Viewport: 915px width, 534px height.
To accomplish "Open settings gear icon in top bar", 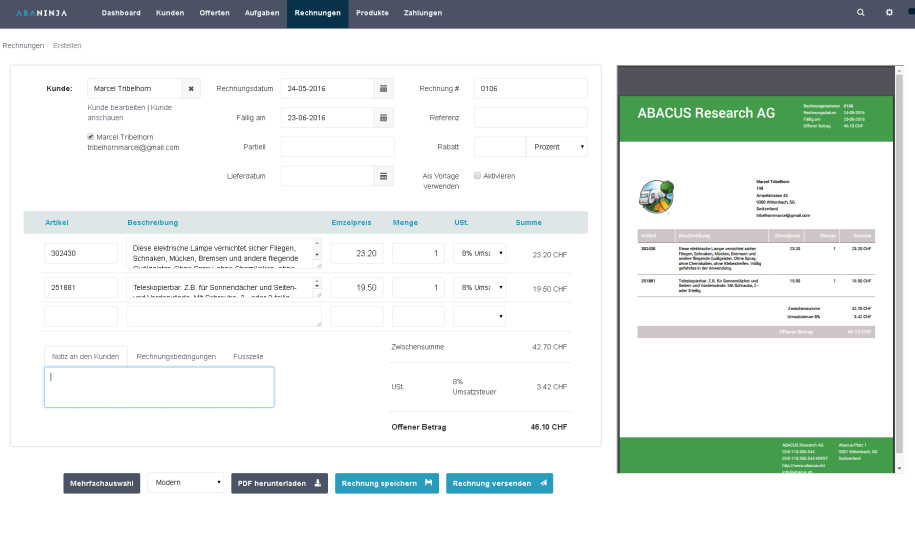I will [889, 12].
